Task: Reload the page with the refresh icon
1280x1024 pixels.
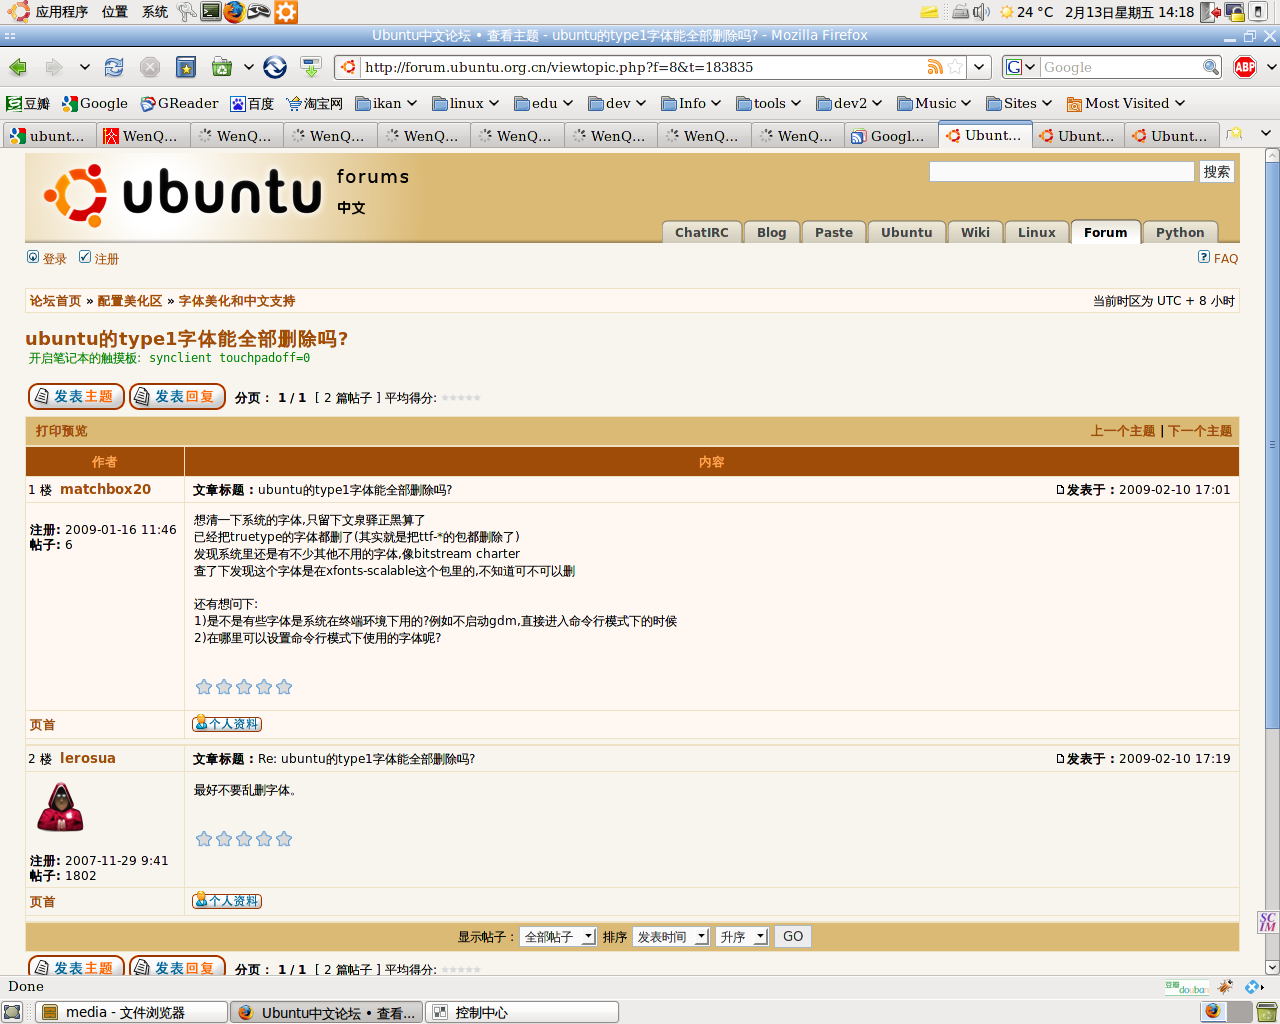Action: tap(114, 67)
